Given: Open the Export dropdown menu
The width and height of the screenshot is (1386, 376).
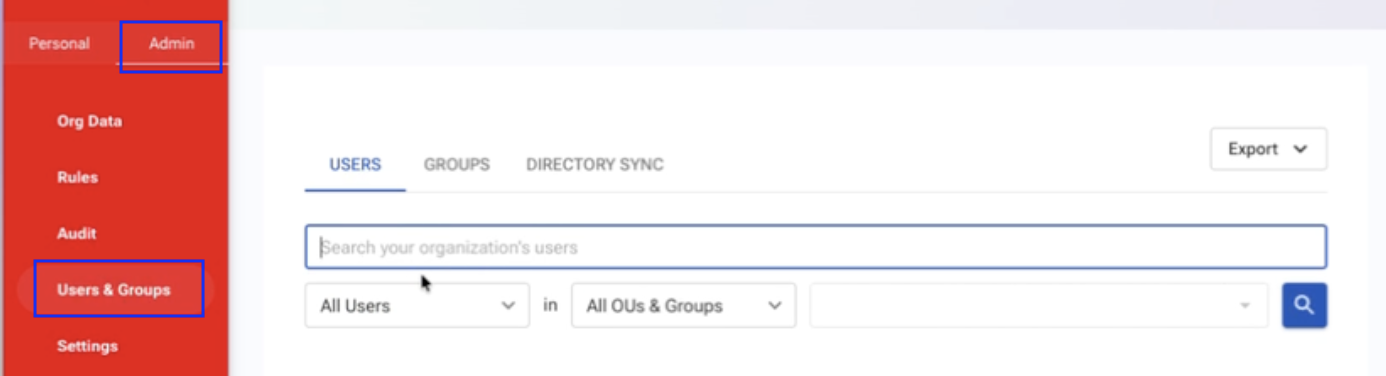Looking at the screenshot, I should [1268, 149].
